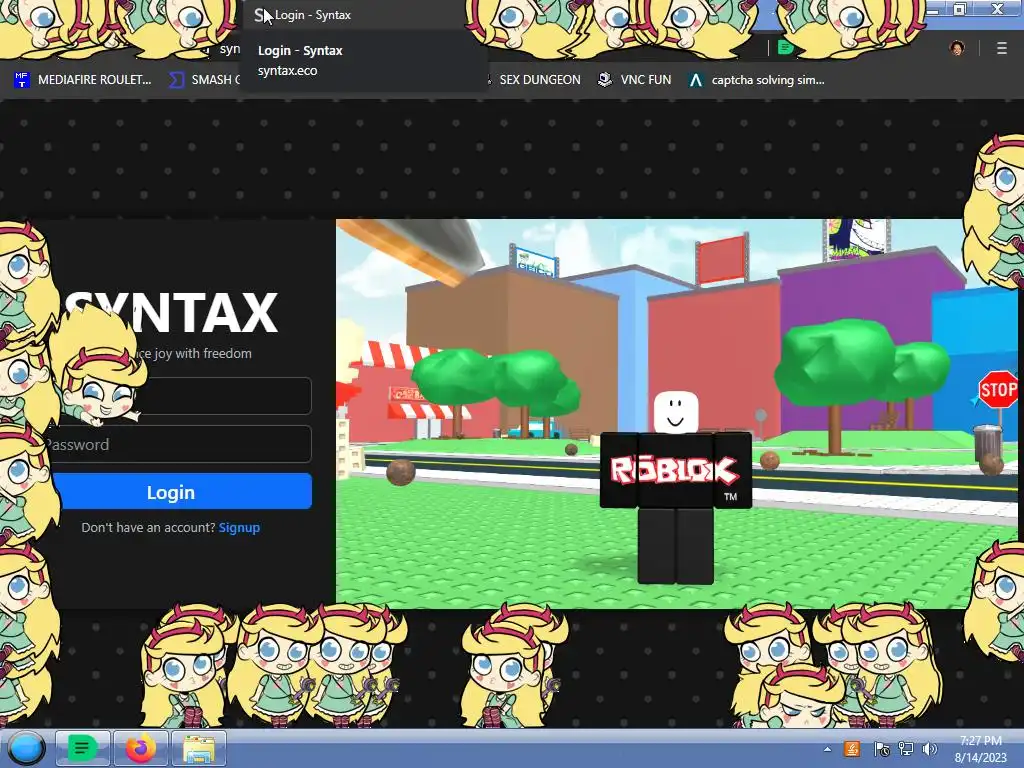Click the VNC FUN bookmark favicon
This screenshot has height=768, width=1024.
point(605,80)
